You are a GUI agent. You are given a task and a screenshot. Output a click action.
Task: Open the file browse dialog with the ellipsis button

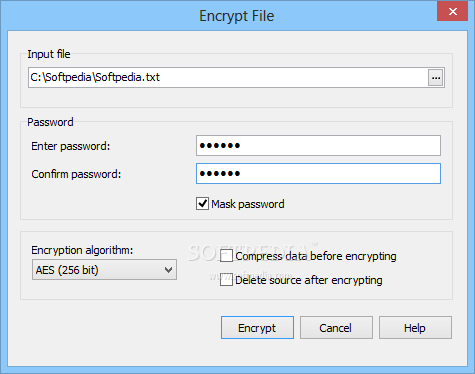[435, 78]
